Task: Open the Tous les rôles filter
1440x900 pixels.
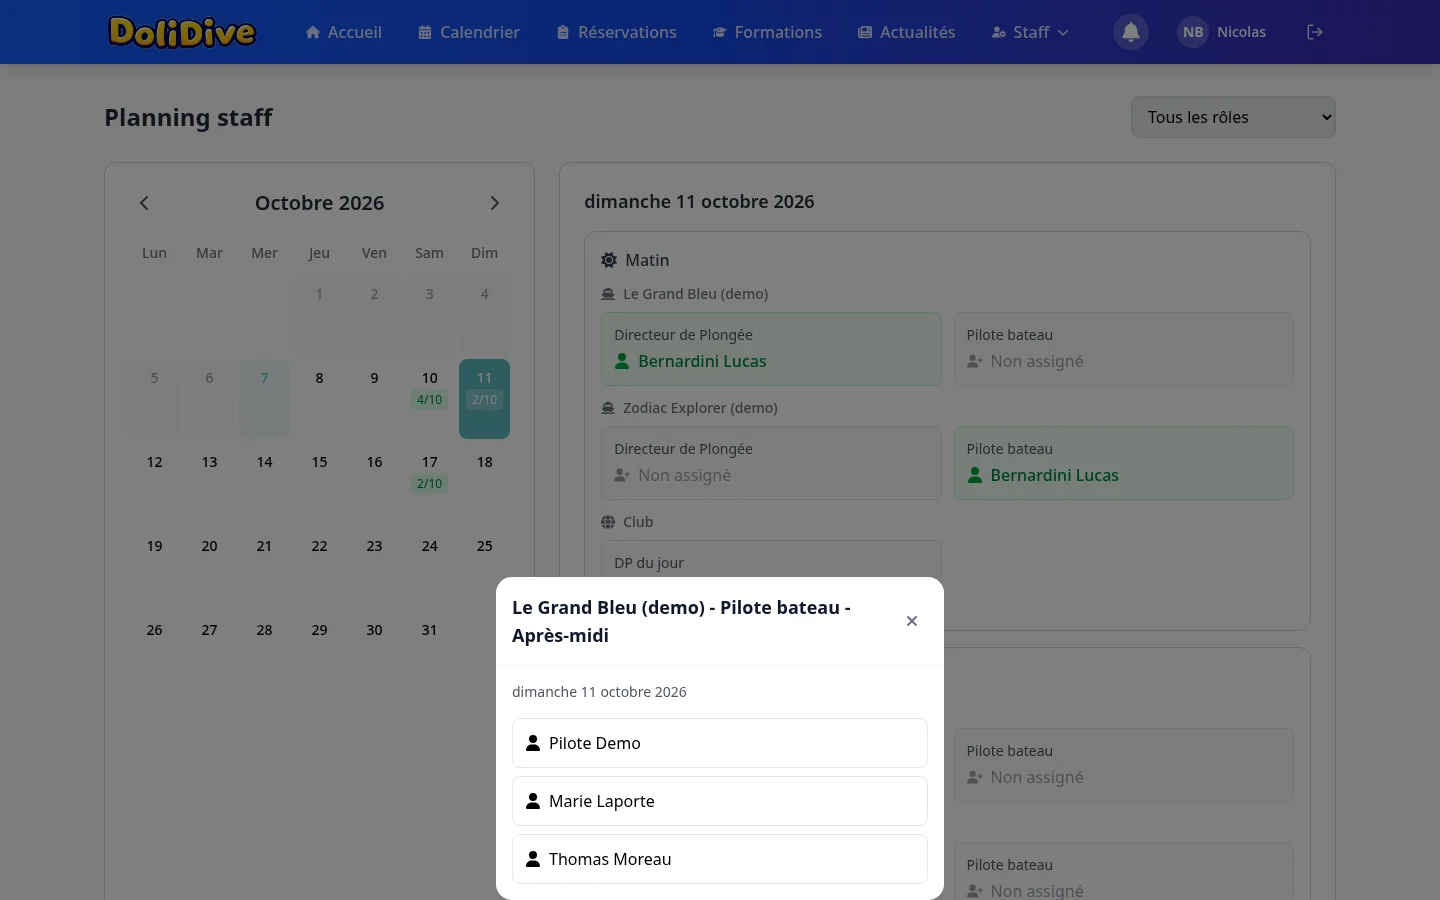Action: (1233, 117)
